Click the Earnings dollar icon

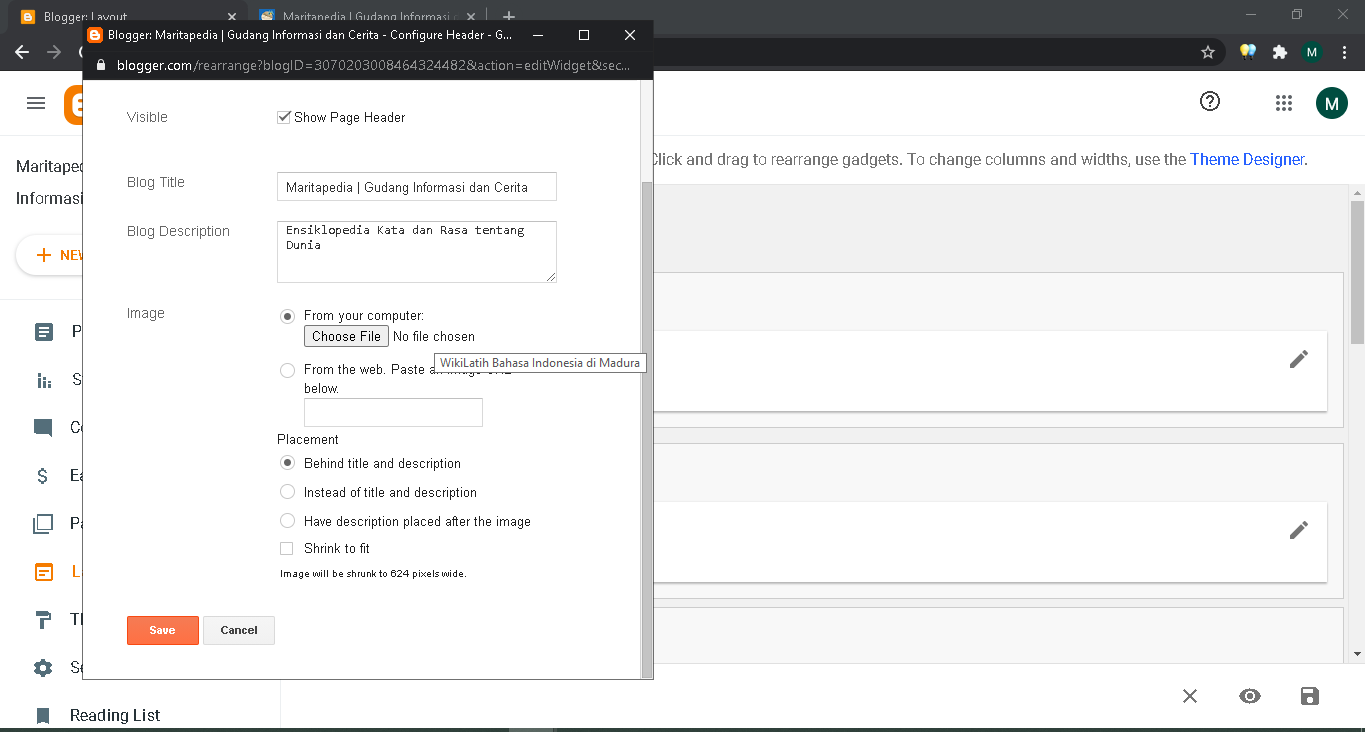point(43,476)
